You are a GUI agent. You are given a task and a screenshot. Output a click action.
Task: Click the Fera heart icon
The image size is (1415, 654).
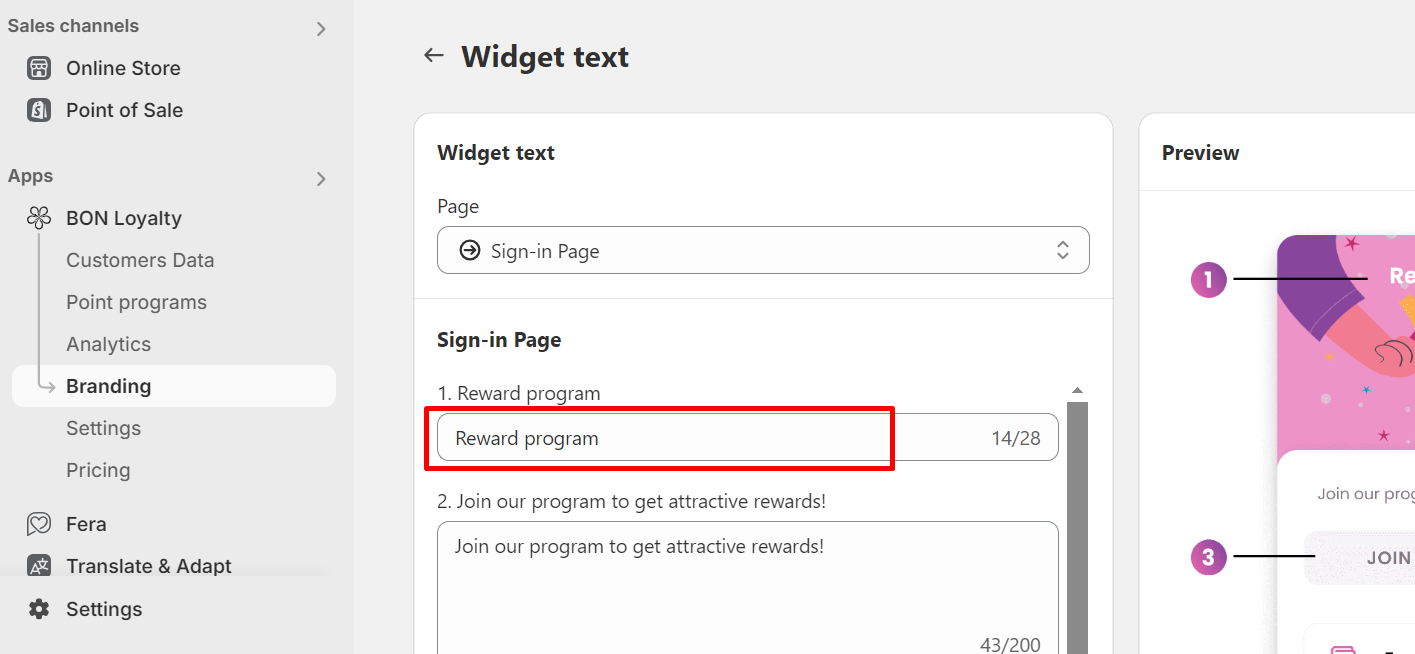click(39, 524)
